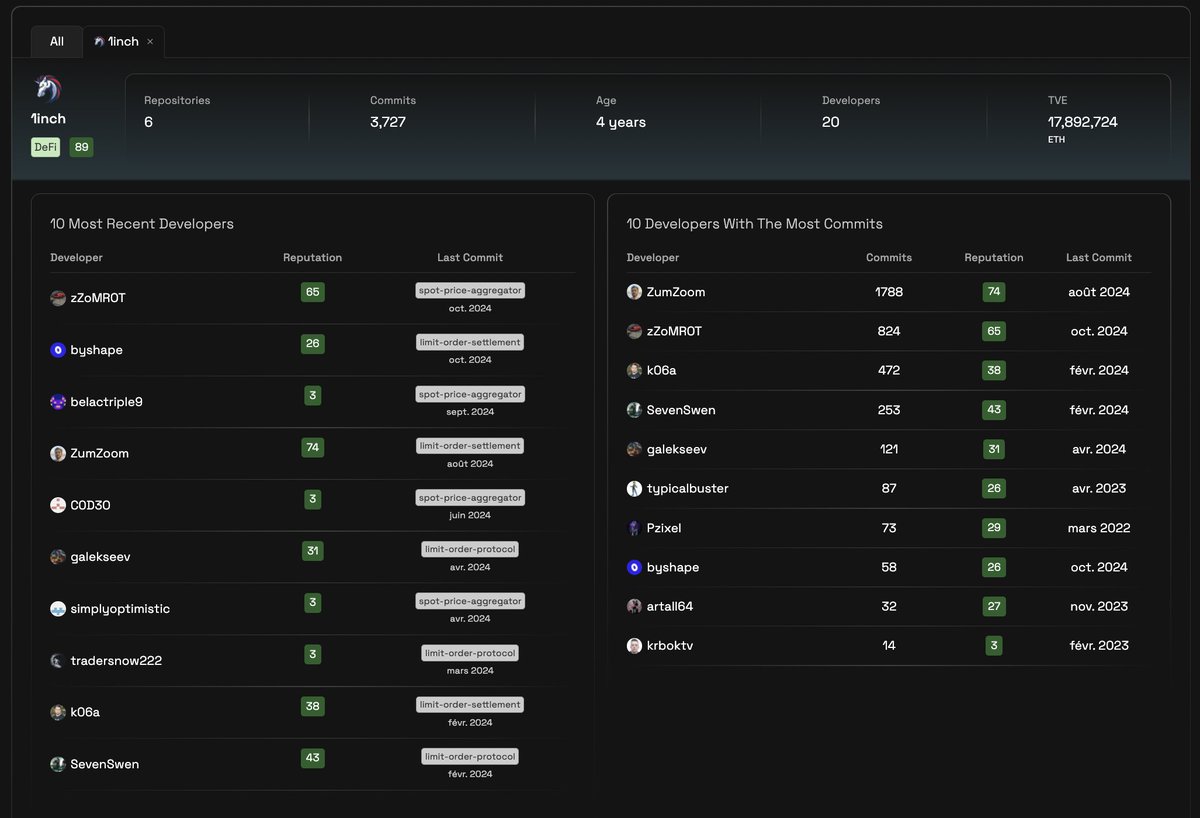Click ZumZoom avatar in recent developers
Image resolution: width=1200 pixels, height=818 pixels.
(58, 453)
